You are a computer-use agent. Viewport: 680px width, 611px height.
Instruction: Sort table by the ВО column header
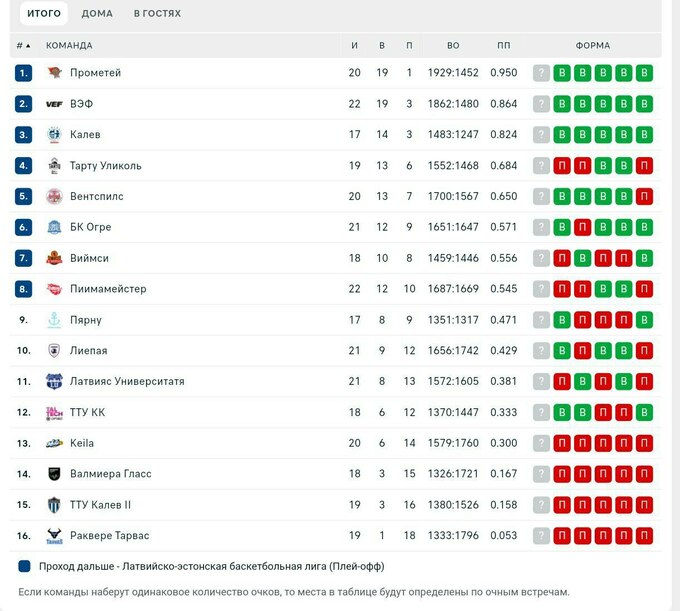(x=453, y=46)
